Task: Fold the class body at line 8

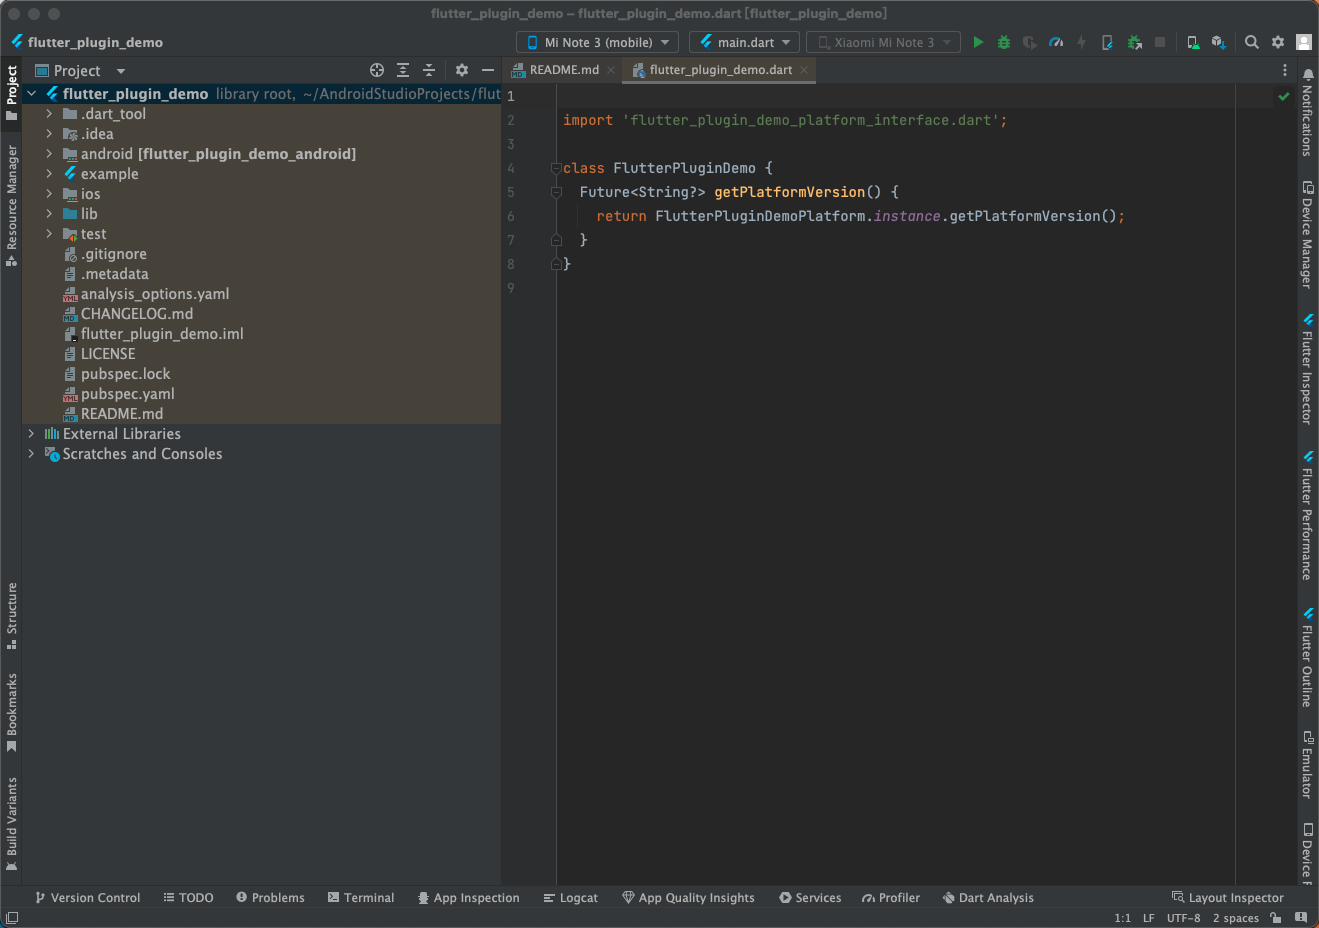Action: pos(556,264)
